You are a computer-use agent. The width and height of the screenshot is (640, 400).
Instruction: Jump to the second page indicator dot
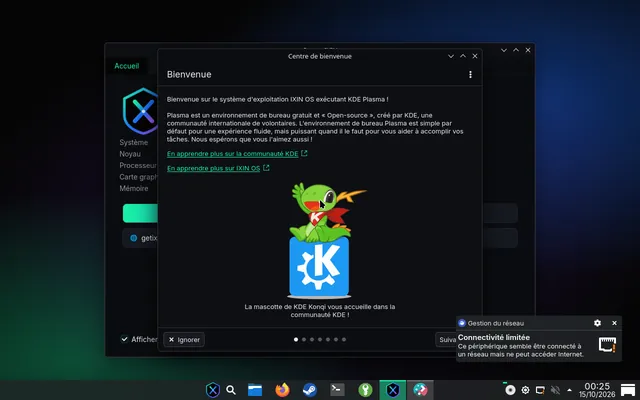(x=304, y=340)
